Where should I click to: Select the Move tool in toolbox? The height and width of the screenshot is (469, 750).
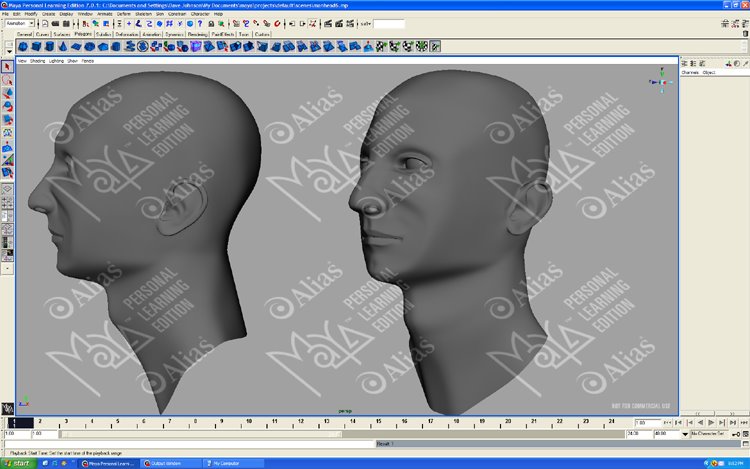tap(7, 93)
